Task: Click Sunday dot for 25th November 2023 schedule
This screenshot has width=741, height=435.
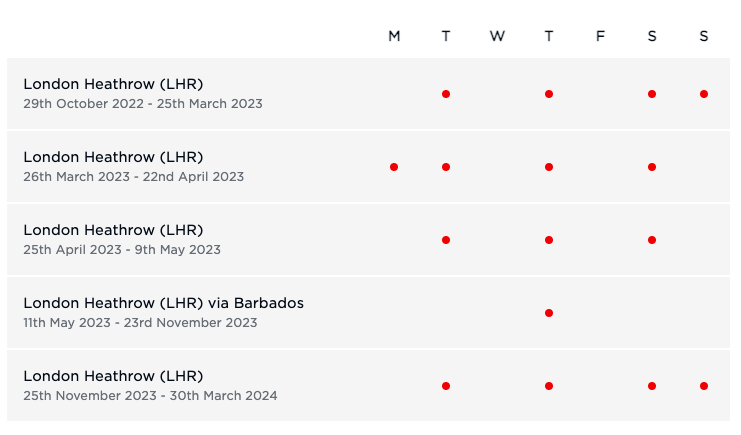Action: pyautogui.click(x=704, y=386)
